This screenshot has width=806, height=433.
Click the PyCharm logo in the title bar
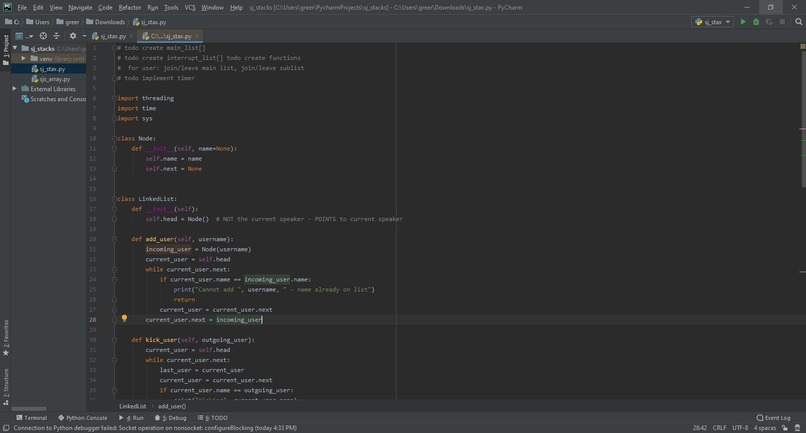[x=7, y=7]
